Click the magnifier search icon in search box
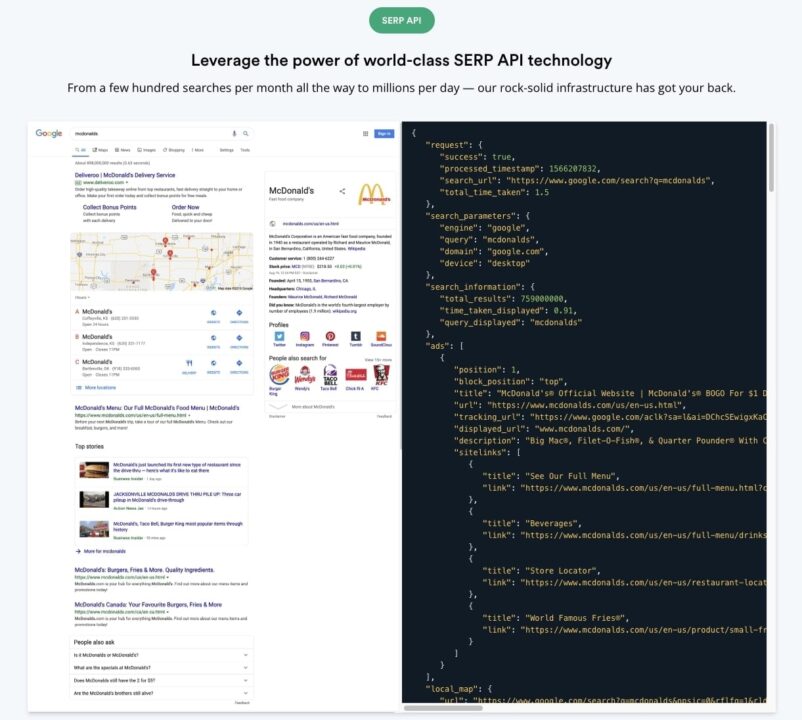Image resolution: width=802 pixels, height=720 pixels. (x=245, y=133)
